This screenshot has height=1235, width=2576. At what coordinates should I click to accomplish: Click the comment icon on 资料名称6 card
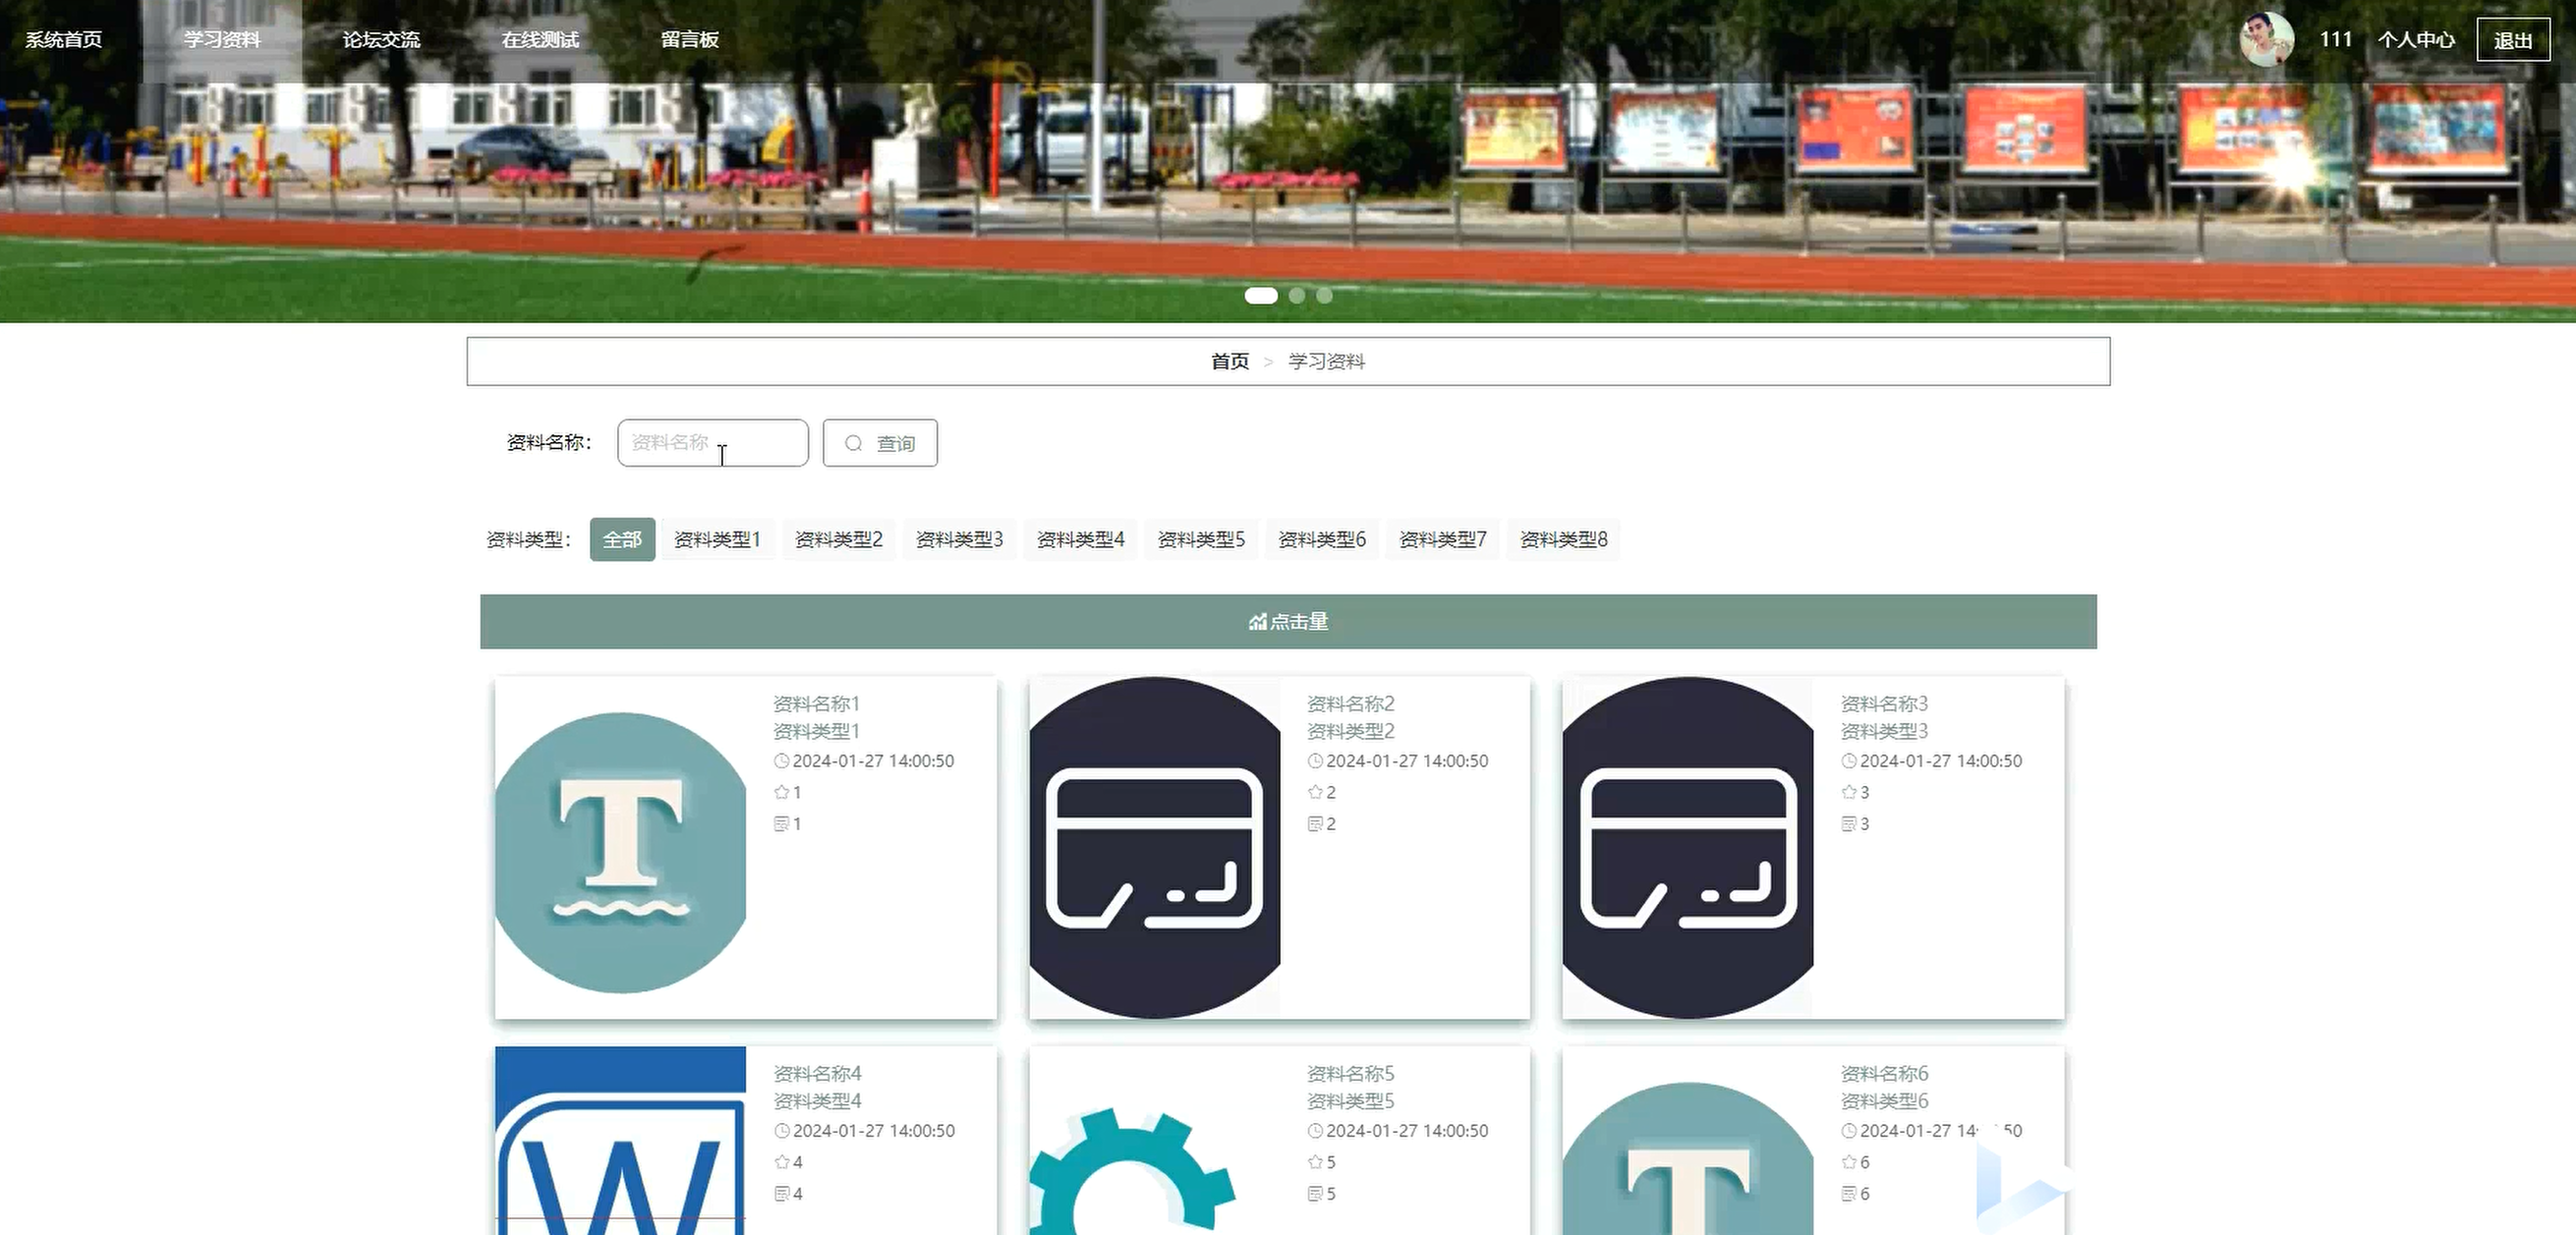(1849, 1194)
